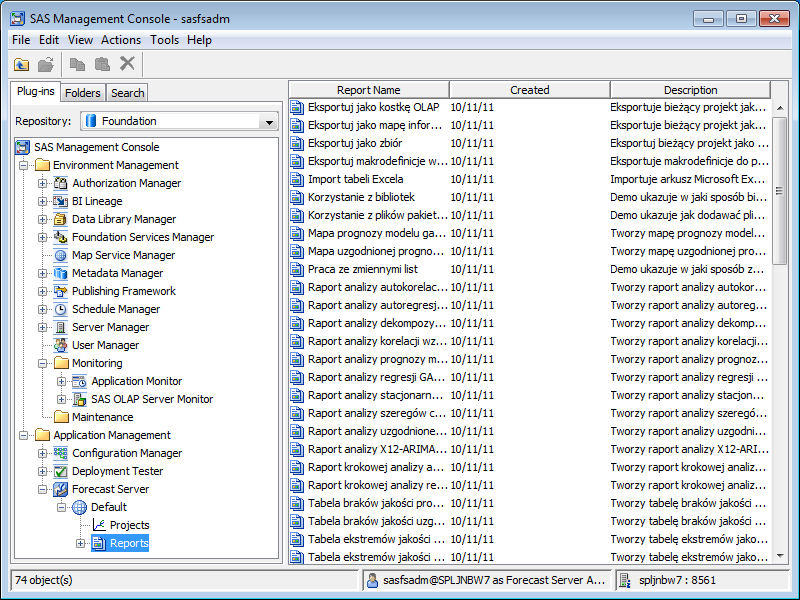Viewport: 800px width, 600px height.
Task: Click the Metadata Manager icon
Action: (x=61, y=273)
